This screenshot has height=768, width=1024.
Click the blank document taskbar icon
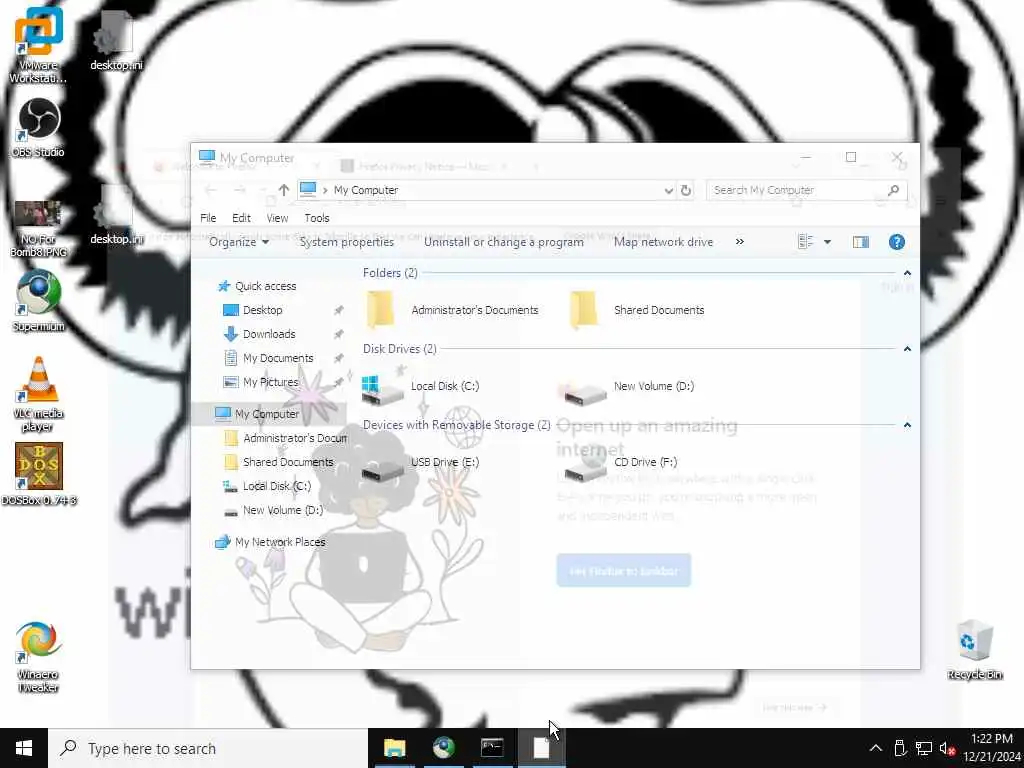(x=541, y=748)
